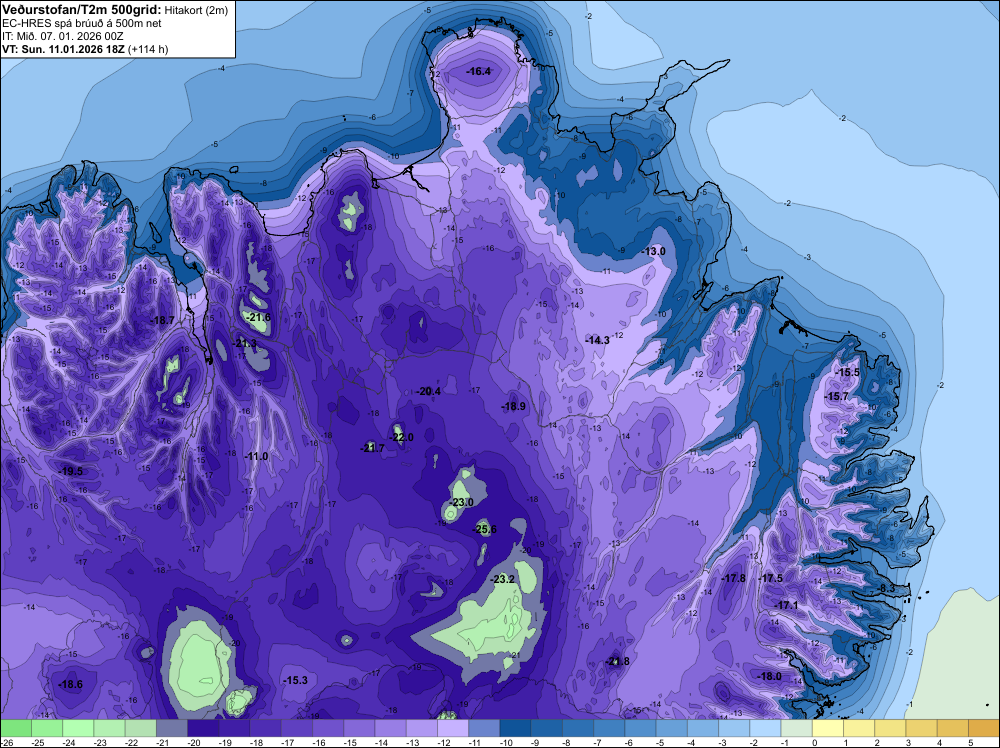Select the -21.7 temperature value
The width and height of the screenshot is (1000, 748).
point(372,448)
